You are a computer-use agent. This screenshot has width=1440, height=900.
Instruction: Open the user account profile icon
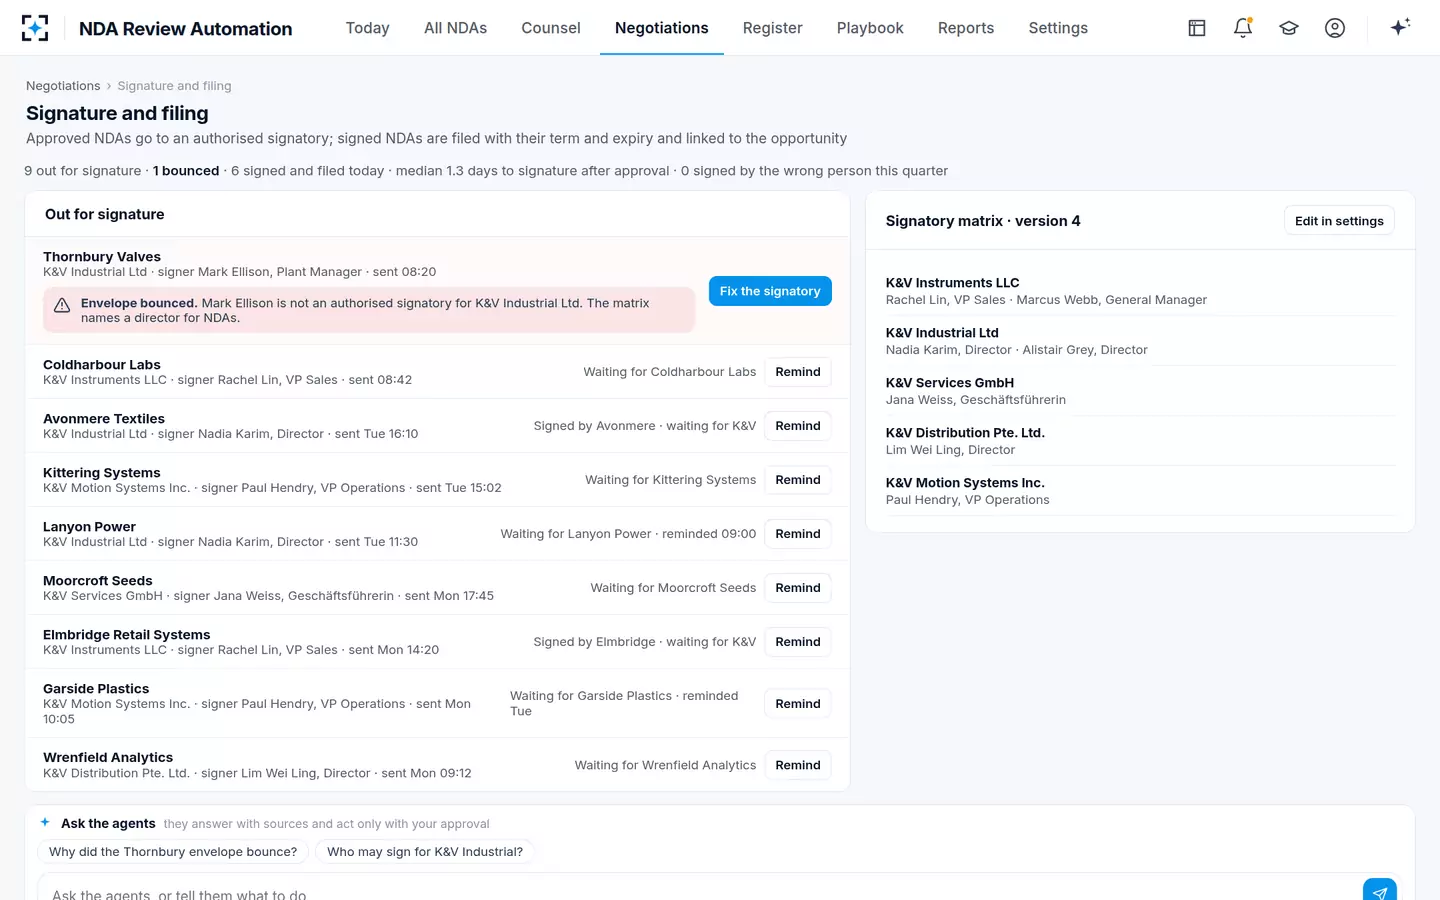[x=1335, y=28]
